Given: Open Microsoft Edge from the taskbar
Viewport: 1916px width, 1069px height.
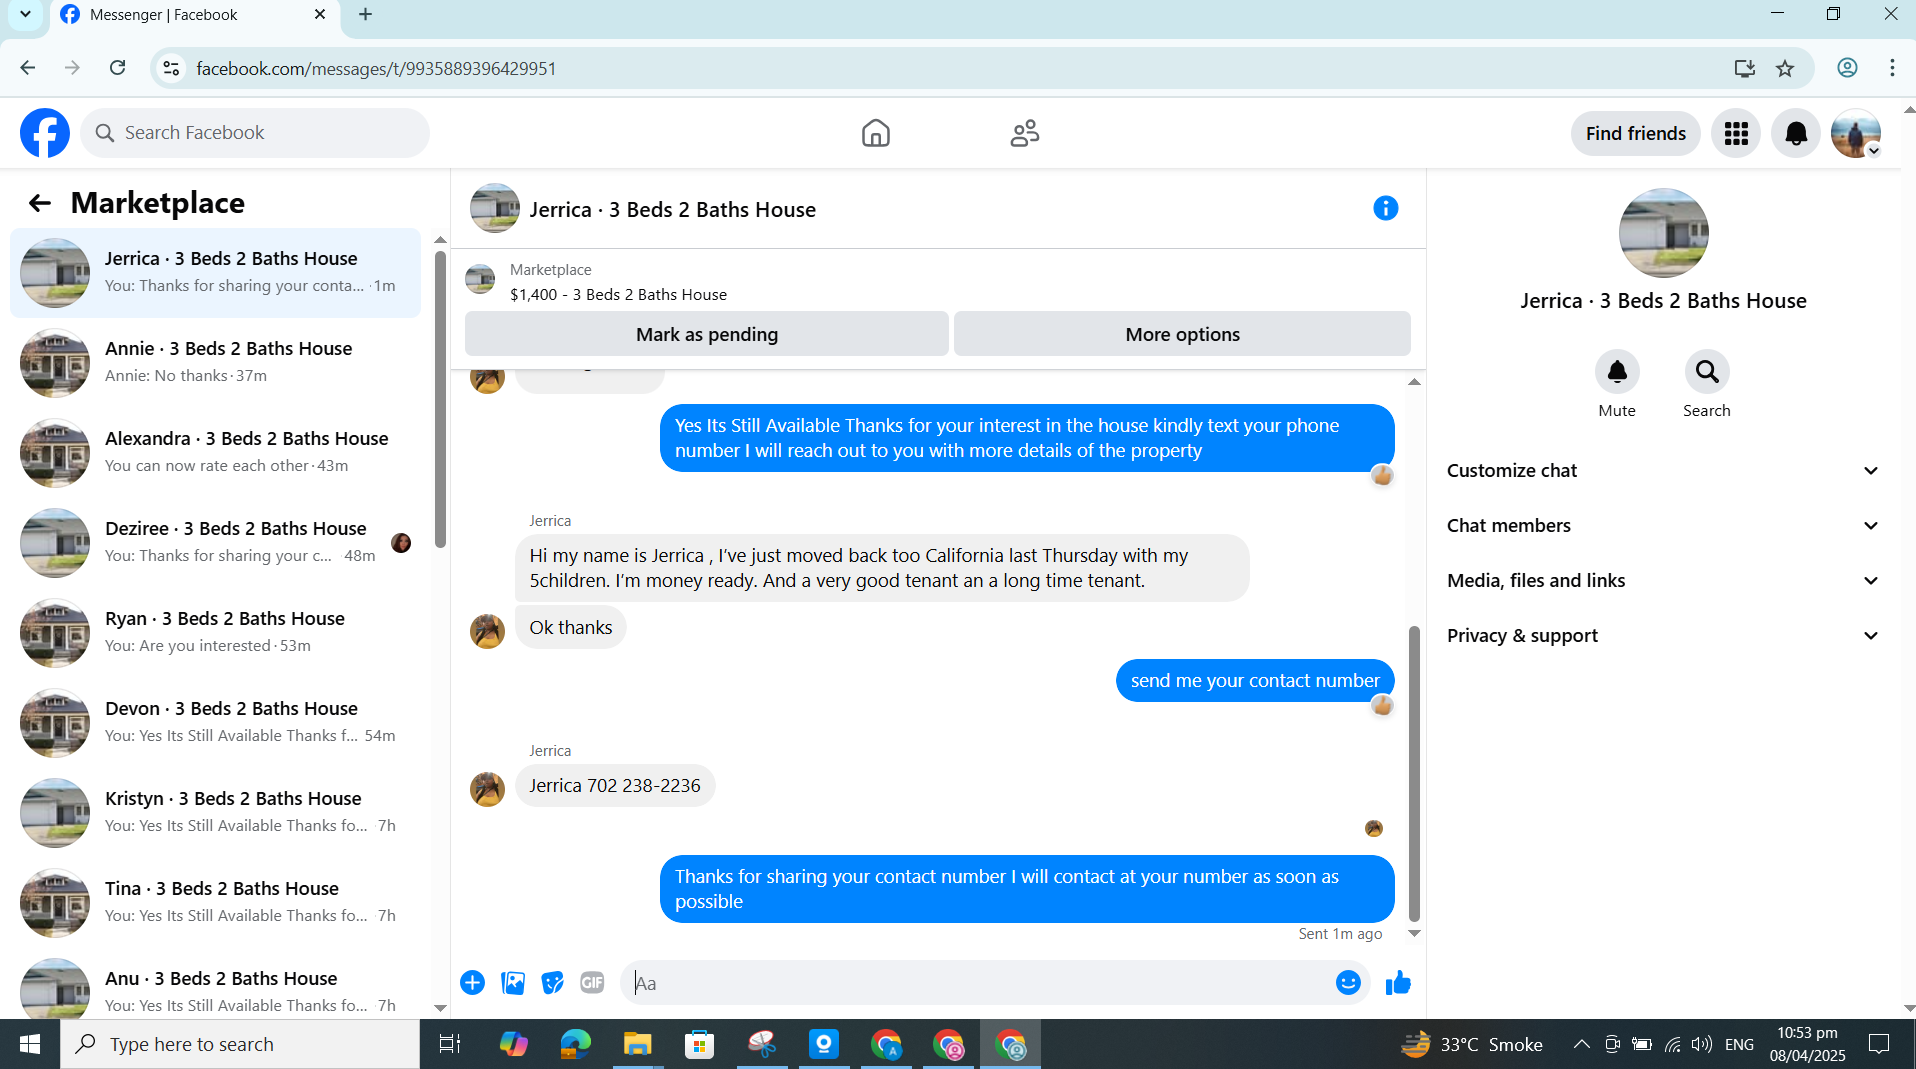Looking at the screenshot, I should click(x=575, y=1044).
